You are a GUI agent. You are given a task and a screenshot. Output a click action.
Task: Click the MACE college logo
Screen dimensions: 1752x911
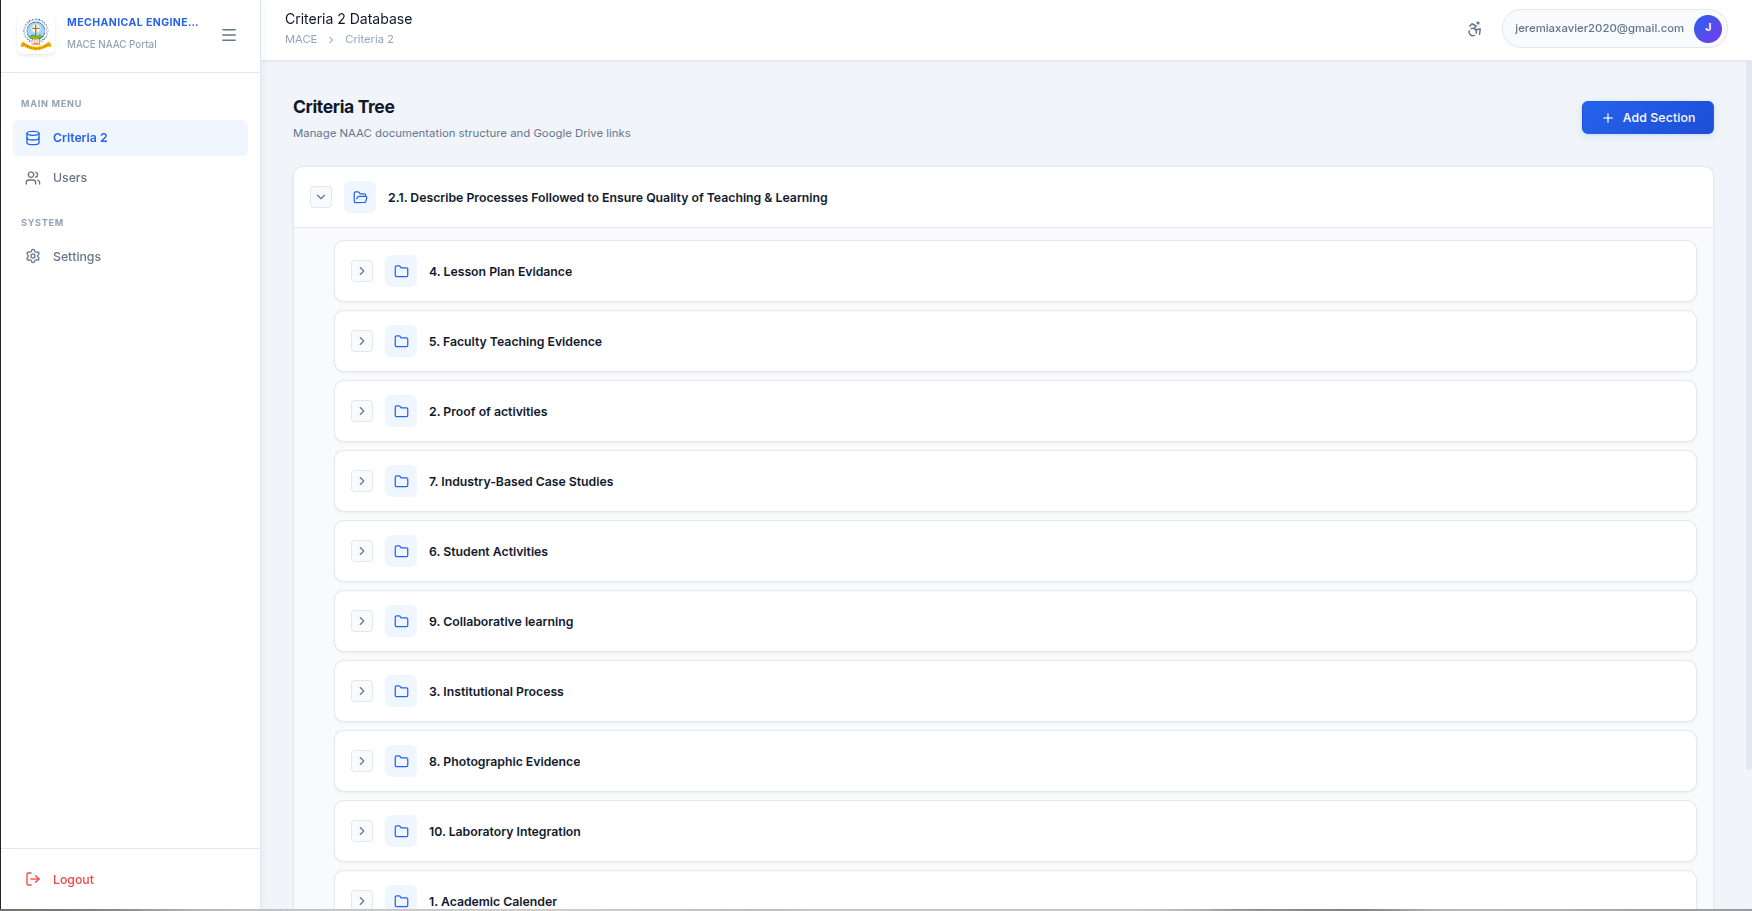coord(36,34)
